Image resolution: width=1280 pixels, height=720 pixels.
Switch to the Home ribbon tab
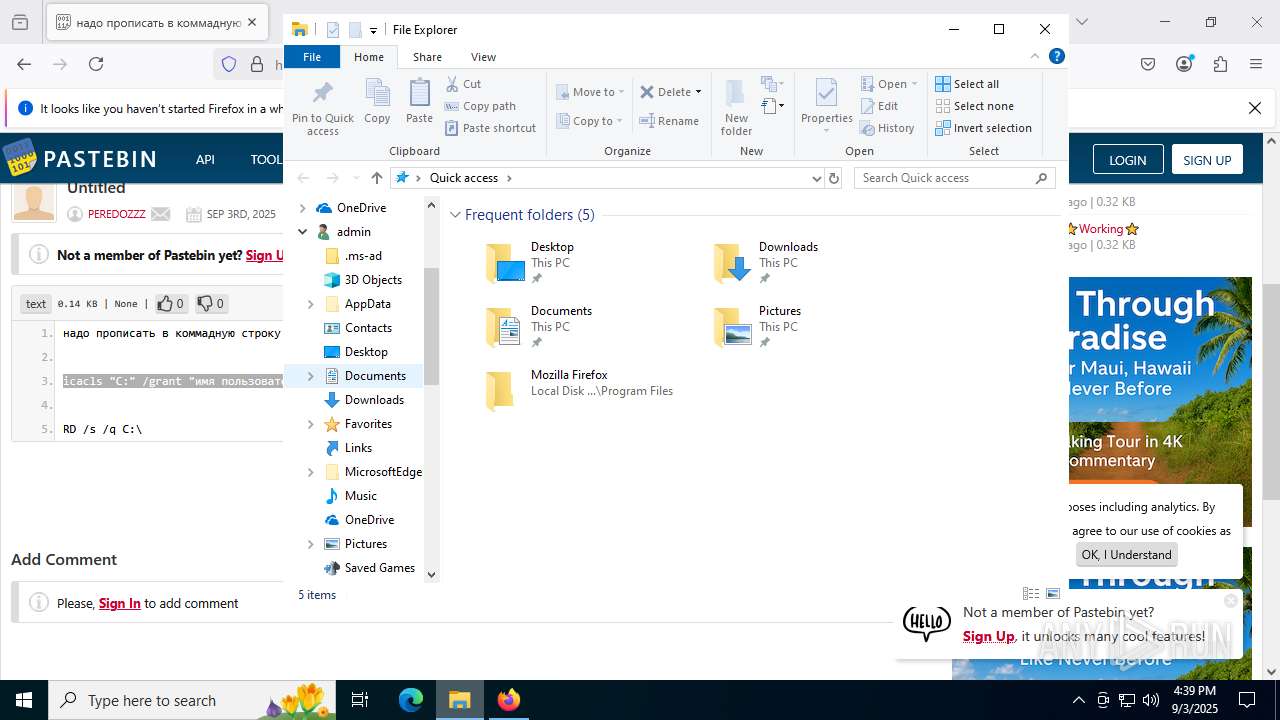click(x=369, y=57)
